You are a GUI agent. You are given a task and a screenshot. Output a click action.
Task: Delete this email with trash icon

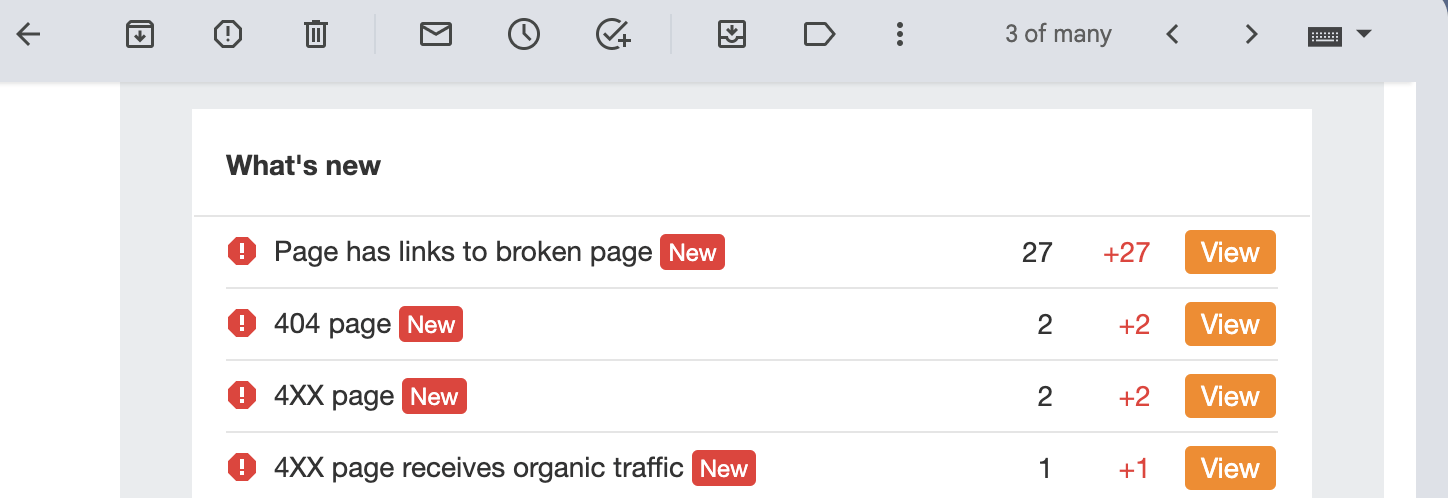[x=315, y=35]
